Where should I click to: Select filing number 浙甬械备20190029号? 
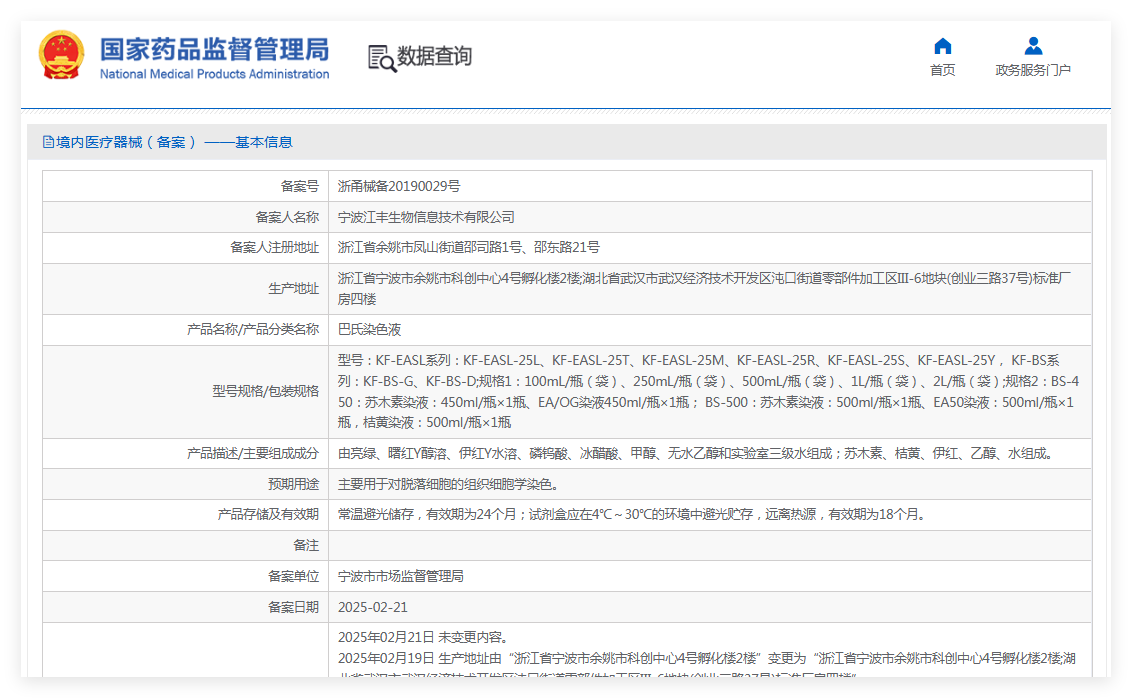pos(399,186)
